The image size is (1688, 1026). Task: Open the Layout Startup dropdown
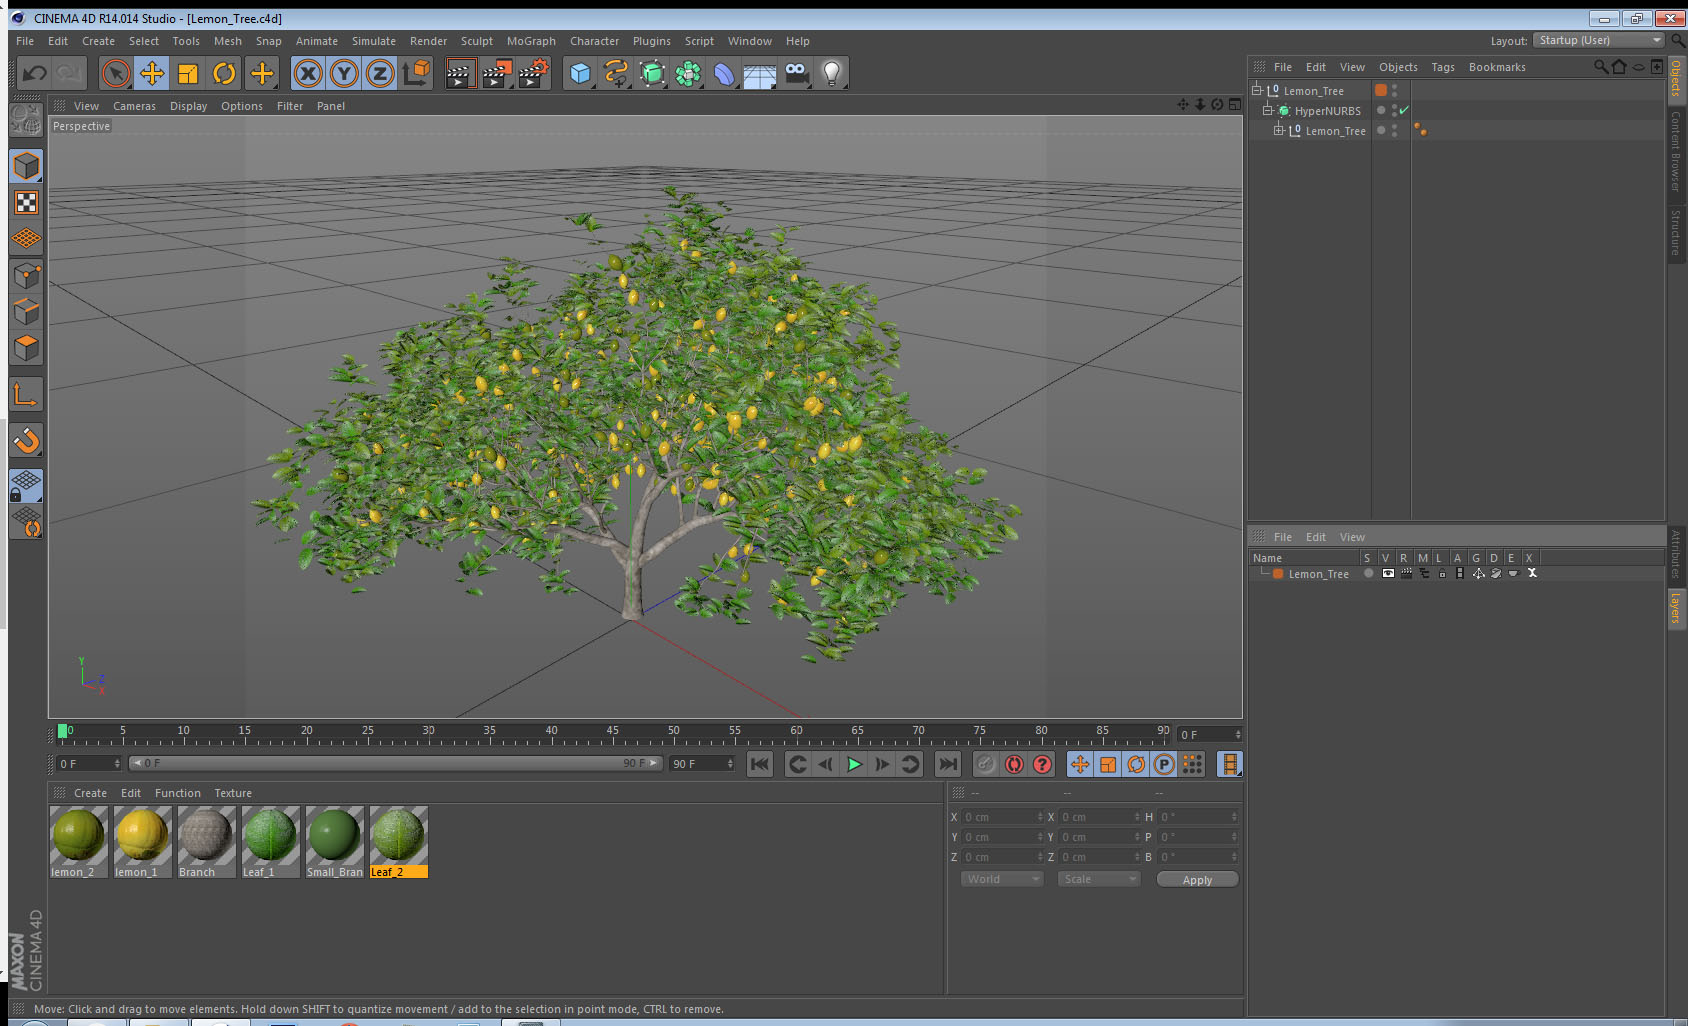tap(1599, 40)
